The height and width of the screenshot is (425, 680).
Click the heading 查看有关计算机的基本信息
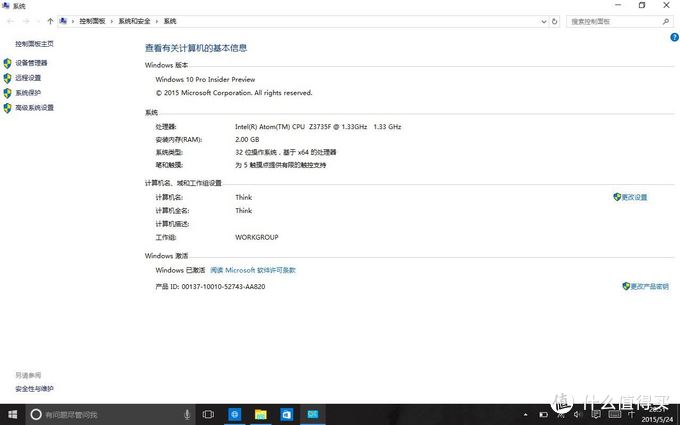(x=196, y=48)
